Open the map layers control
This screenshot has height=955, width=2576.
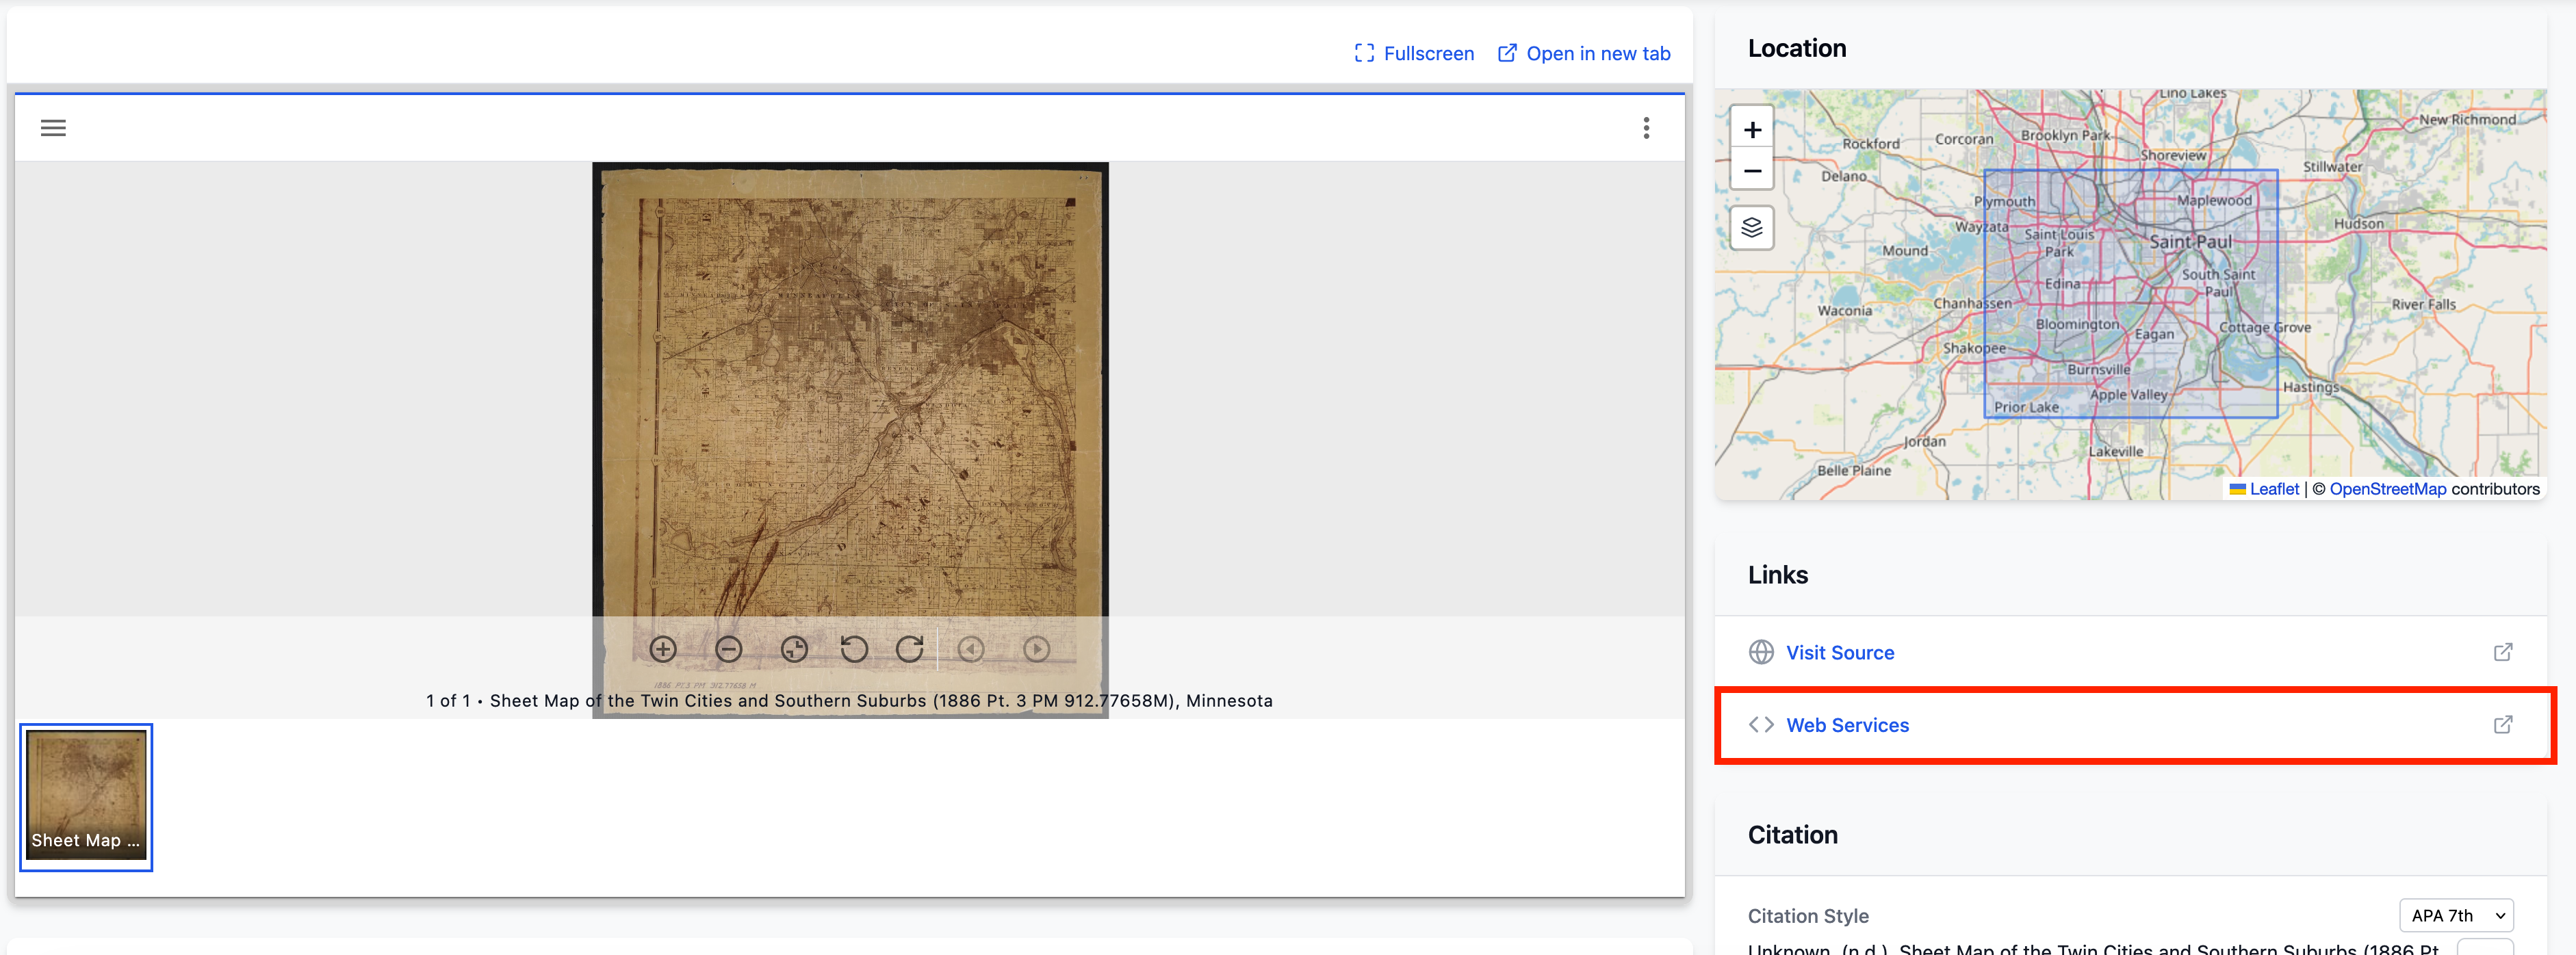point(1752,228)
